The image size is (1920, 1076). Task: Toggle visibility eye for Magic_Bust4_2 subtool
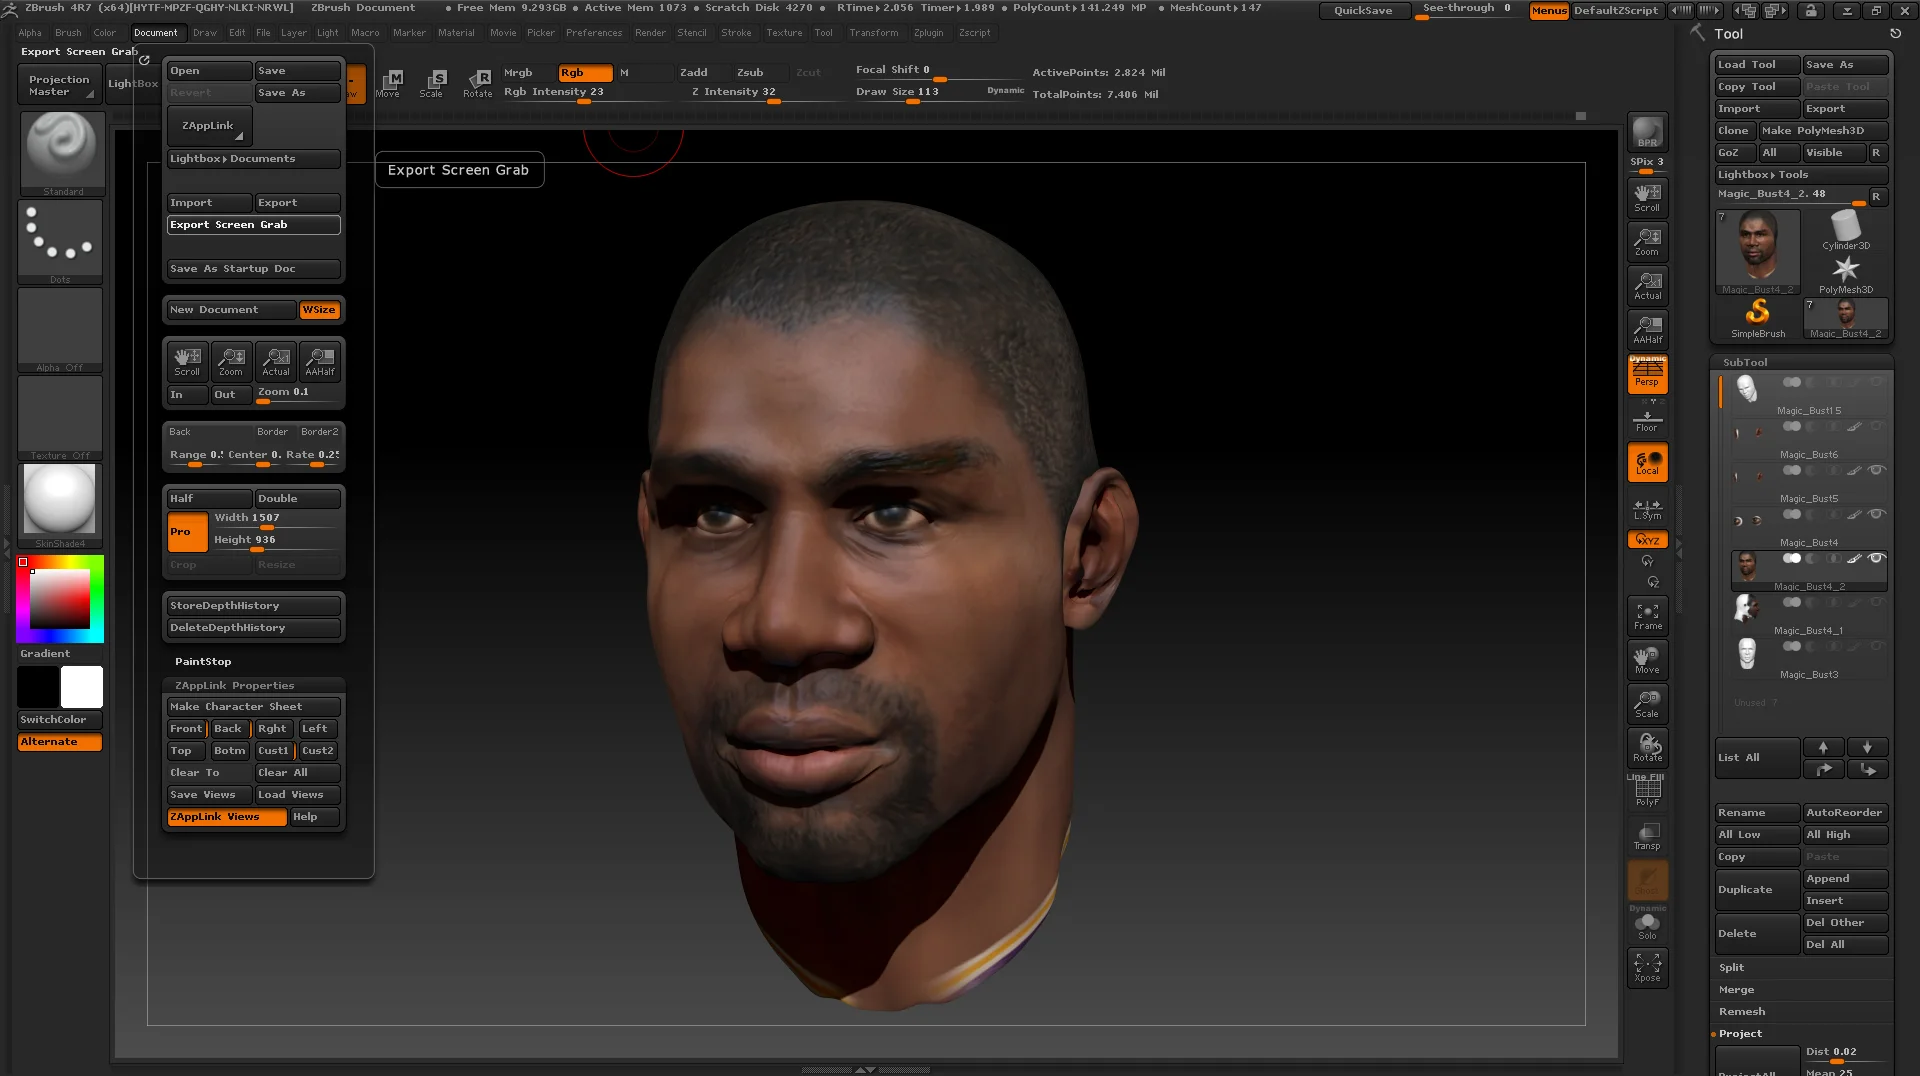(1876, 559)
